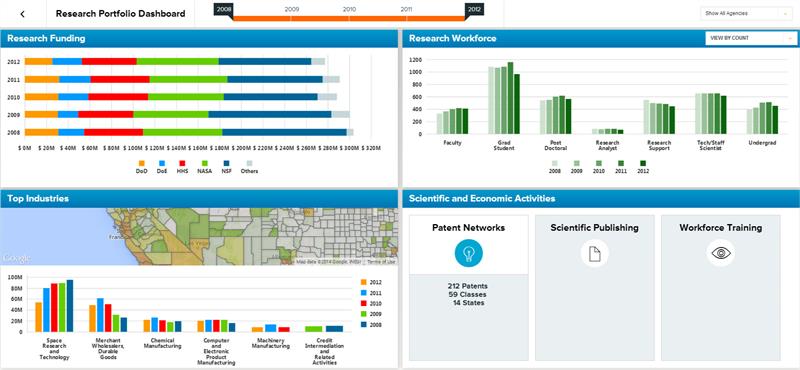Open Scientific Publishing document icon
This screenshot has width=800, height=370.
click(594, 253)
